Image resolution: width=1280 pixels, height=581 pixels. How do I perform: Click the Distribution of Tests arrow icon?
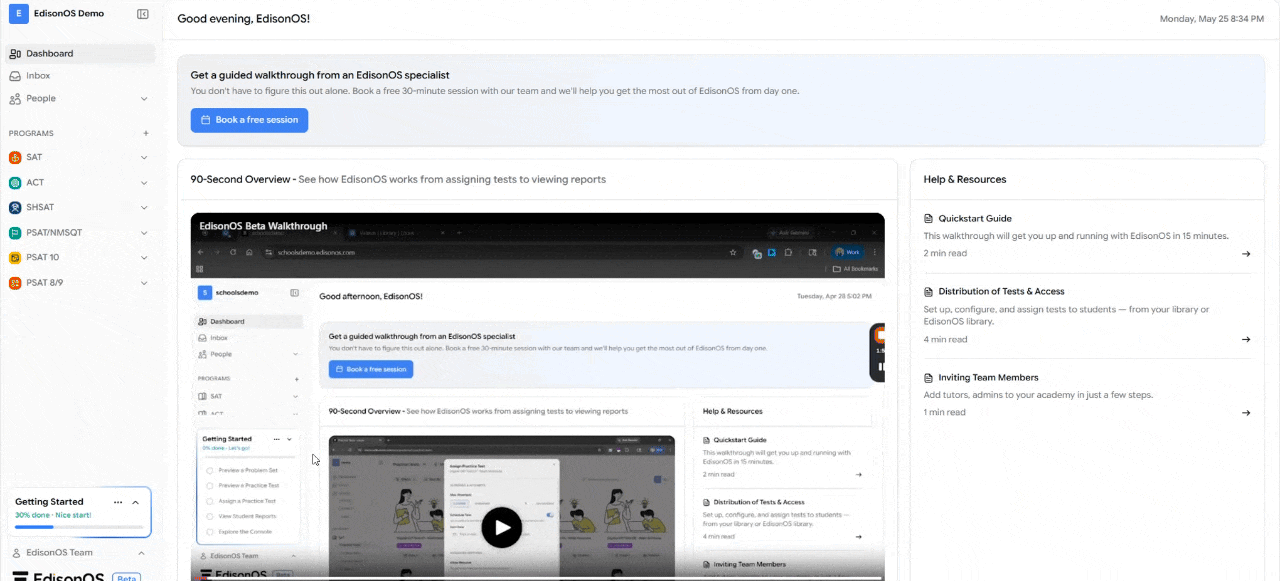[x=1246, y=340]
